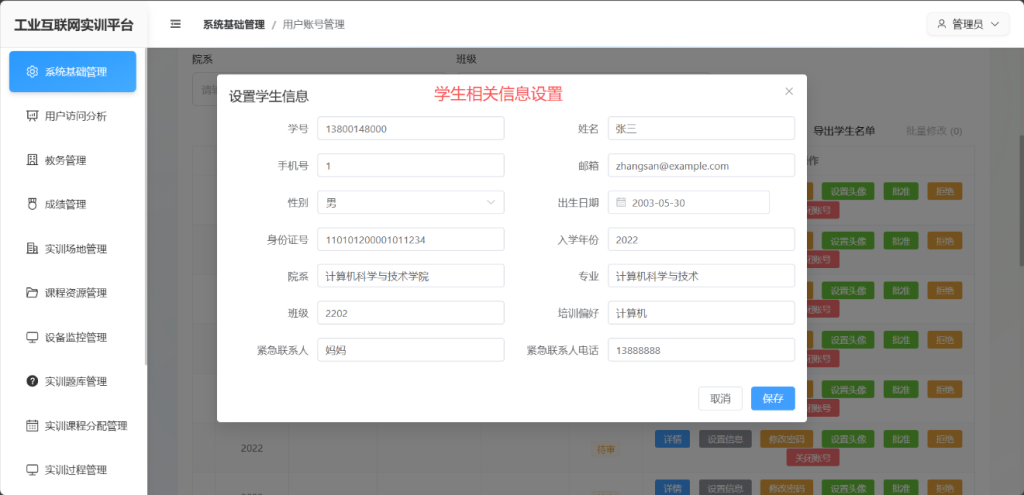Click the 保存 save button
The height and width of the screenshot is (495, 1024).
[x=772, y=398]
